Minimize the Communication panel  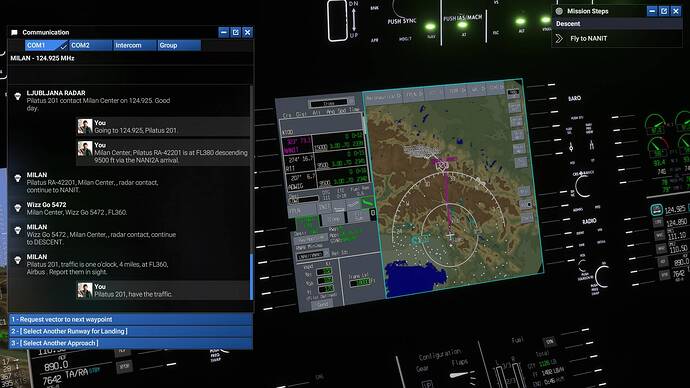pos(224,32)
